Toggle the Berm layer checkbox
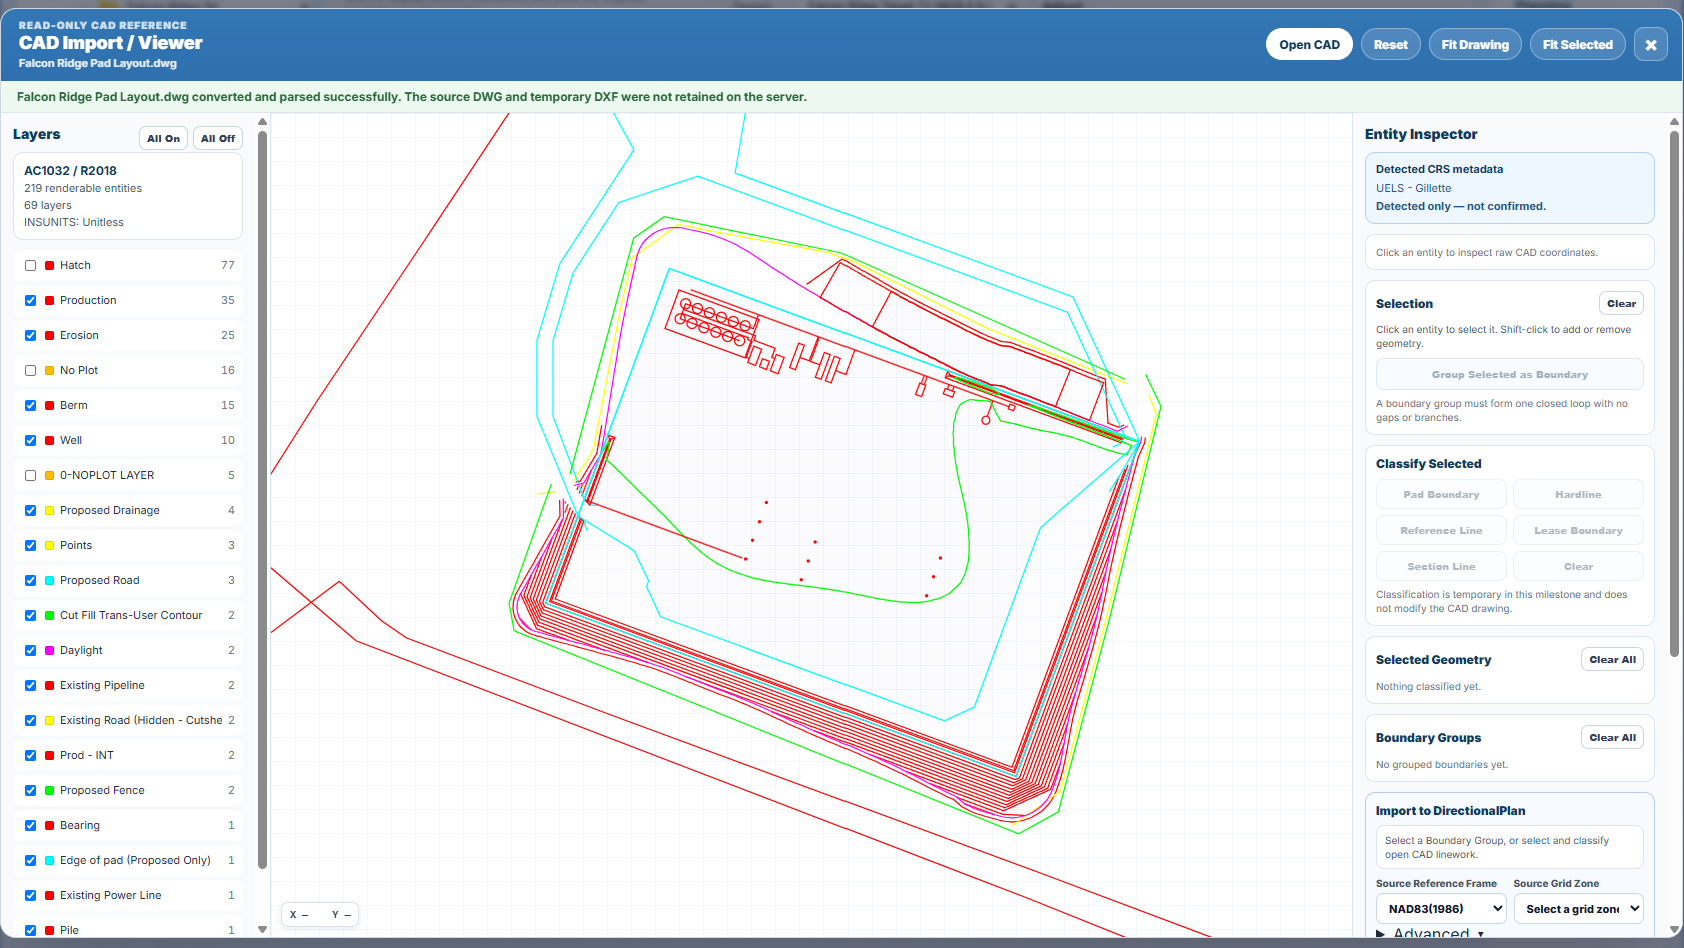This screenshot has height=948, width=1684. pyautogui.click(x=30, y=405)
